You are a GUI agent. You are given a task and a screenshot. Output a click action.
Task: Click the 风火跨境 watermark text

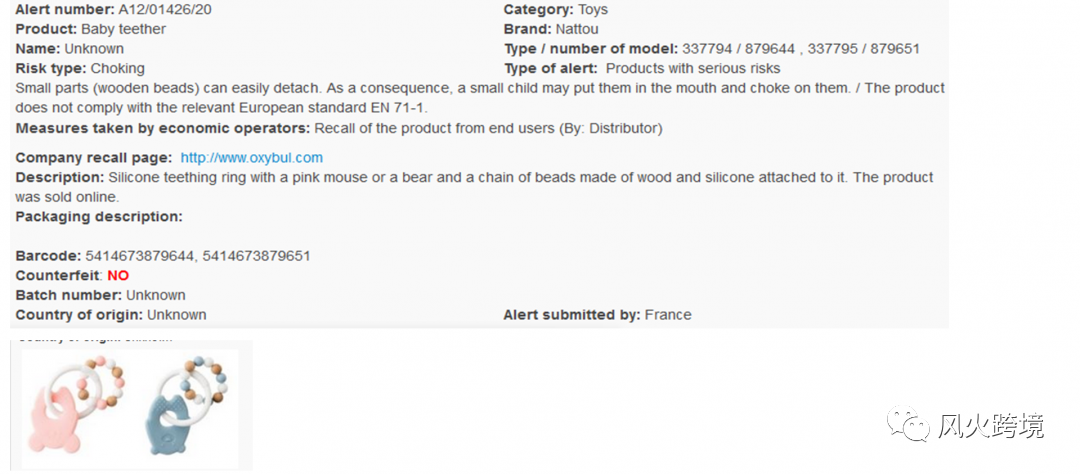(990, 426)
